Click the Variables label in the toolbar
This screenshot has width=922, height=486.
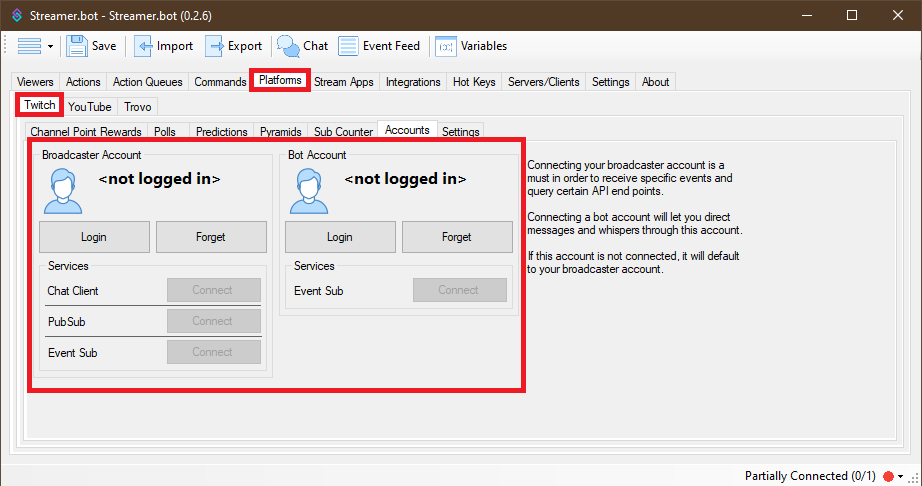click(x=483, y=46)
